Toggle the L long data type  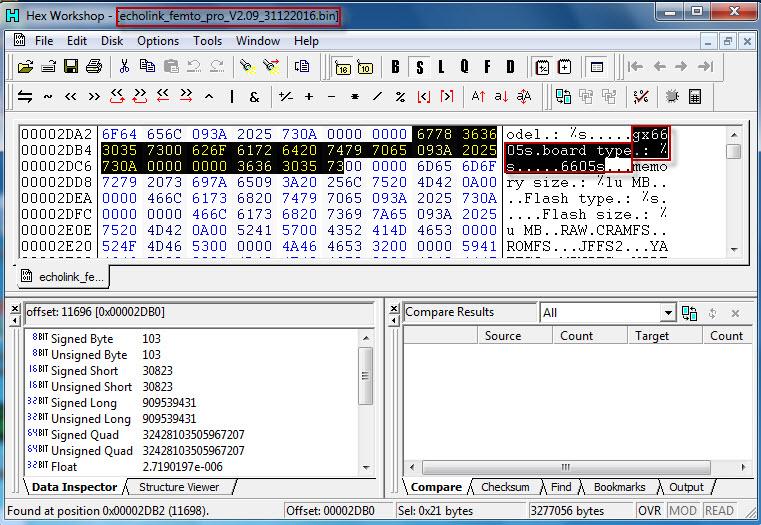(441, 67)
